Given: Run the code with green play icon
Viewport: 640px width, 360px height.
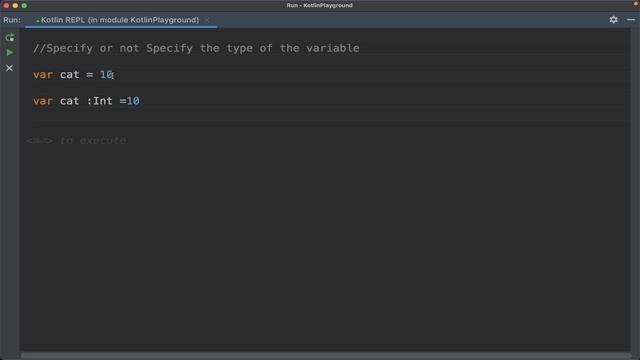Looking at the screenshot, I should pyautogui.click(x=9, y=53).
